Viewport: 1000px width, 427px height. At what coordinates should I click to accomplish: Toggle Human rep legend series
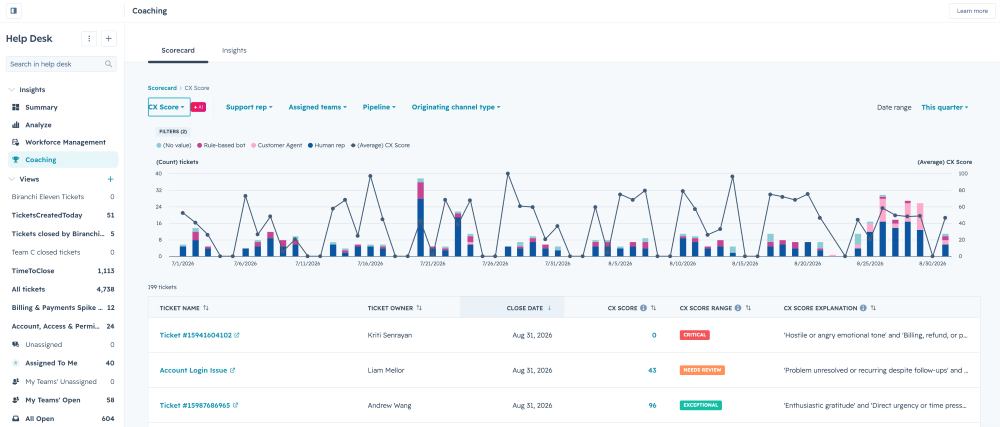point(326,145)
